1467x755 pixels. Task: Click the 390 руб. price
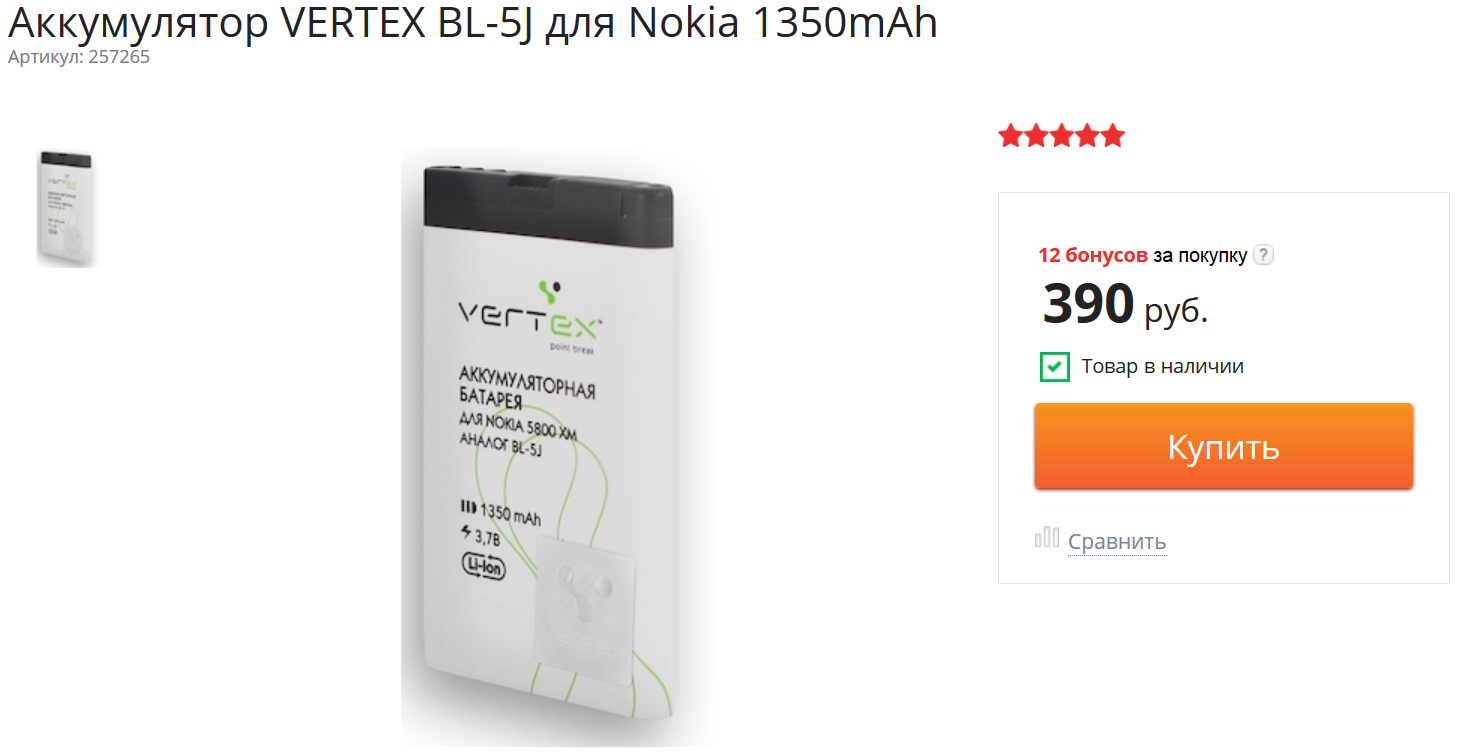[1126, 305]
